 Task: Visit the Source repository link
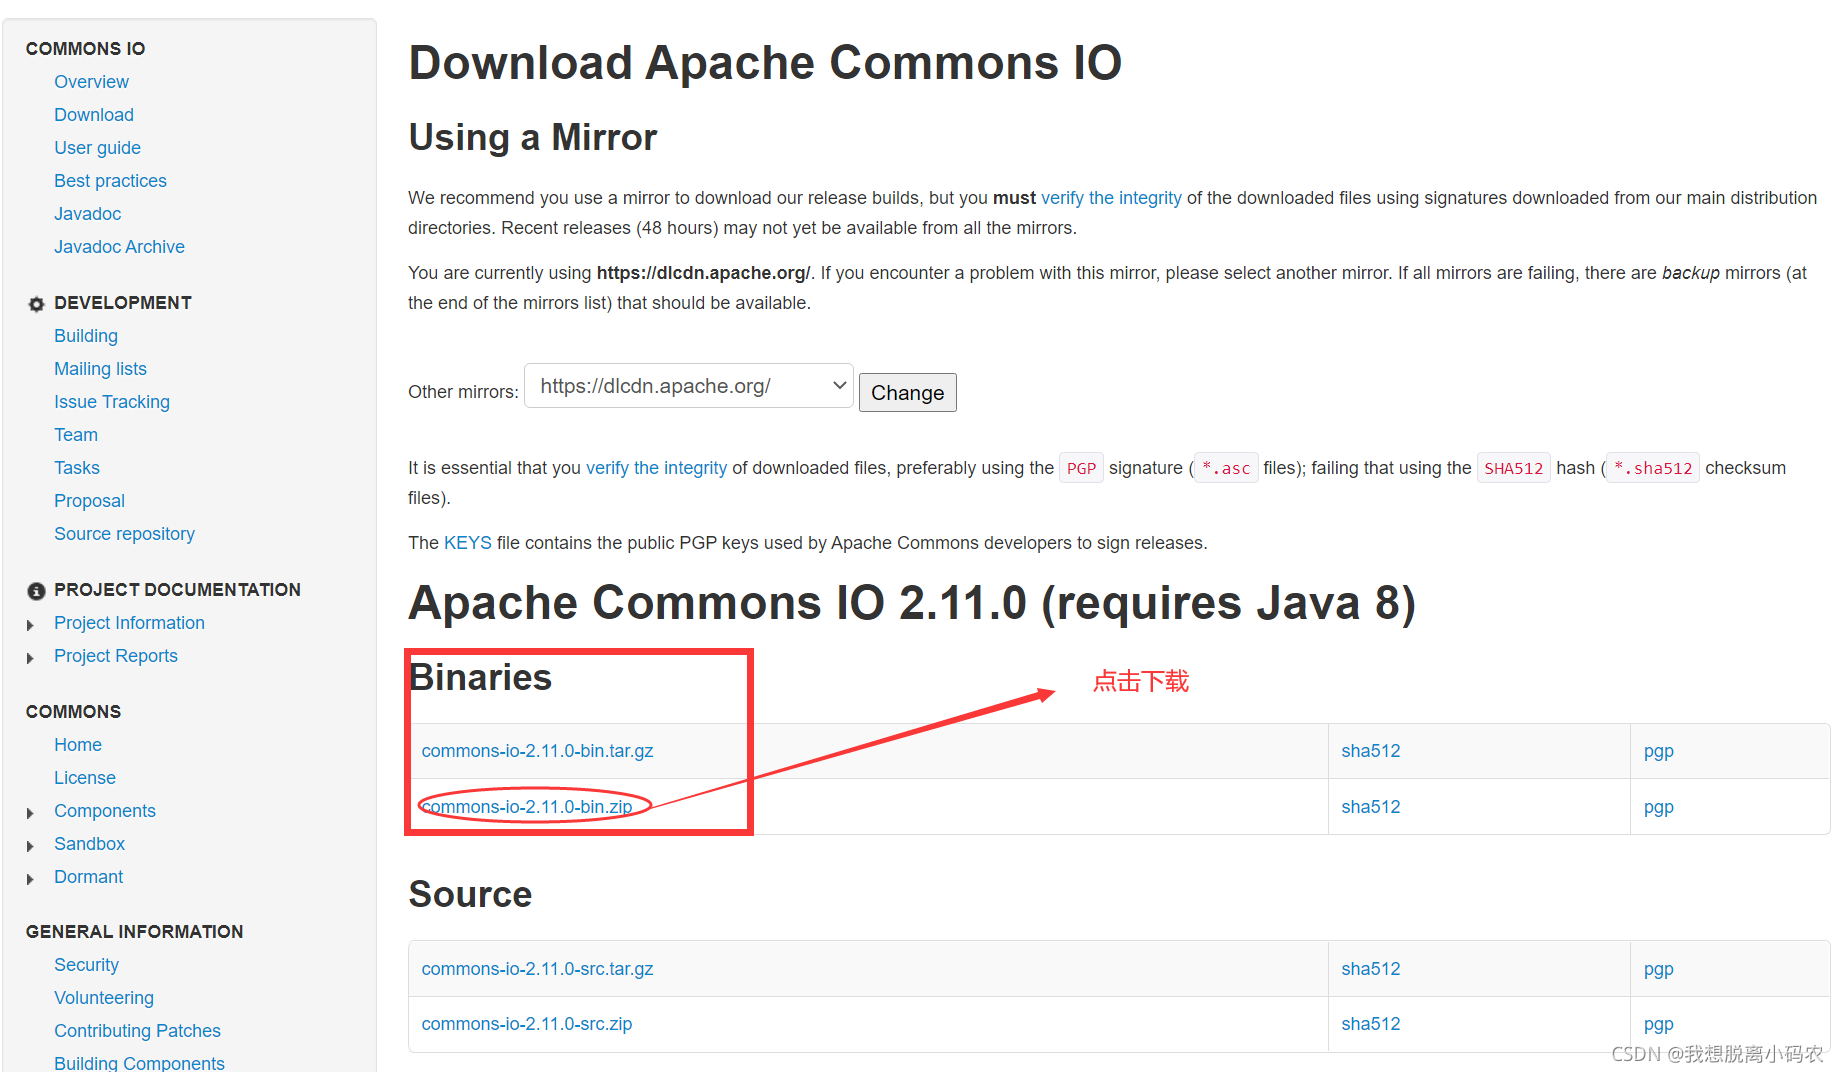tap(124, 534)
